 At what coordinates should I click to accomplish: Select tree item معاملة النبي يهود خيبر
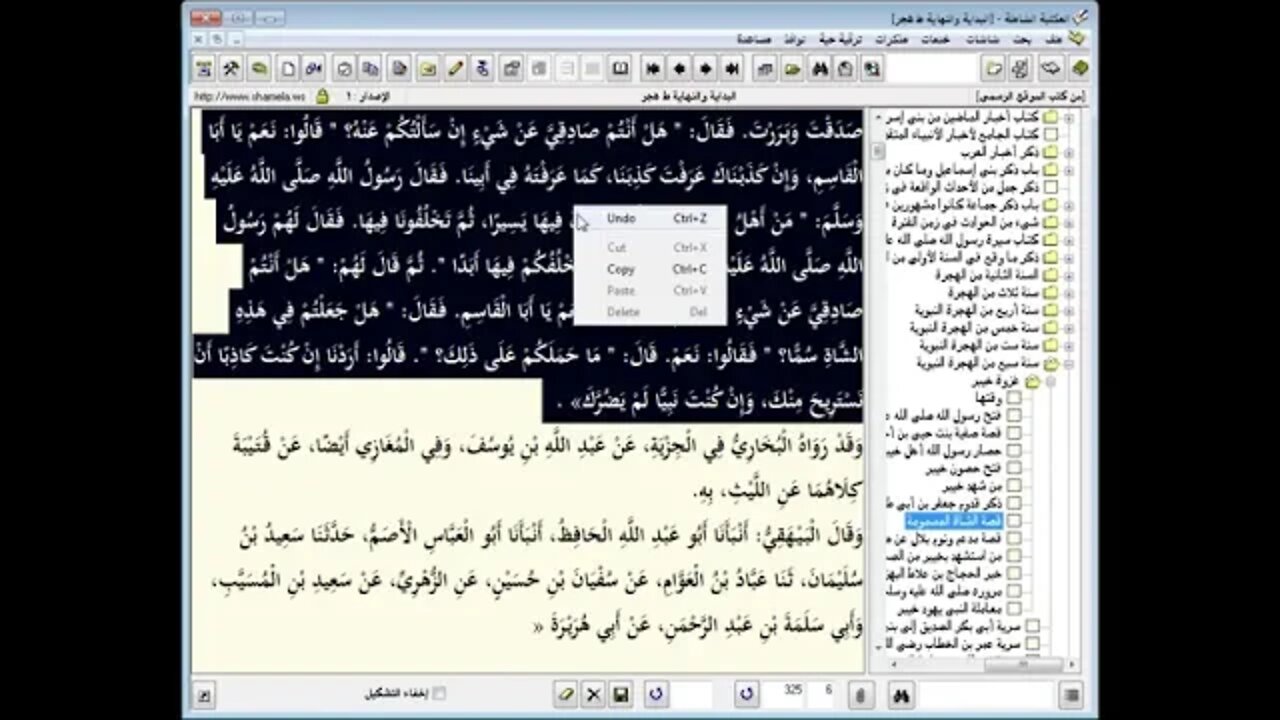point(950,609)
